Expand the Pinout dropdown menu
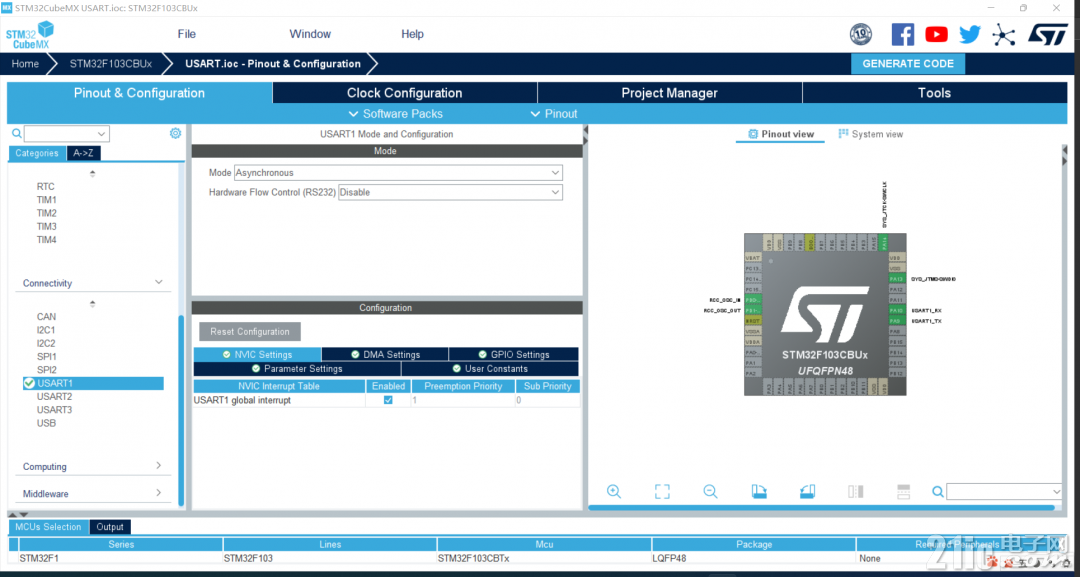Image resolution: width=1080 pixels, height=577 pixels. (554, 114)
